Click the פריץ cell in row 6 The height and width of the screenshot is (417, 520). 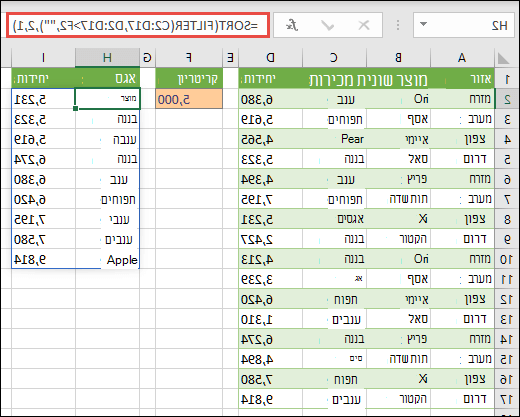[x=398, y=179]
